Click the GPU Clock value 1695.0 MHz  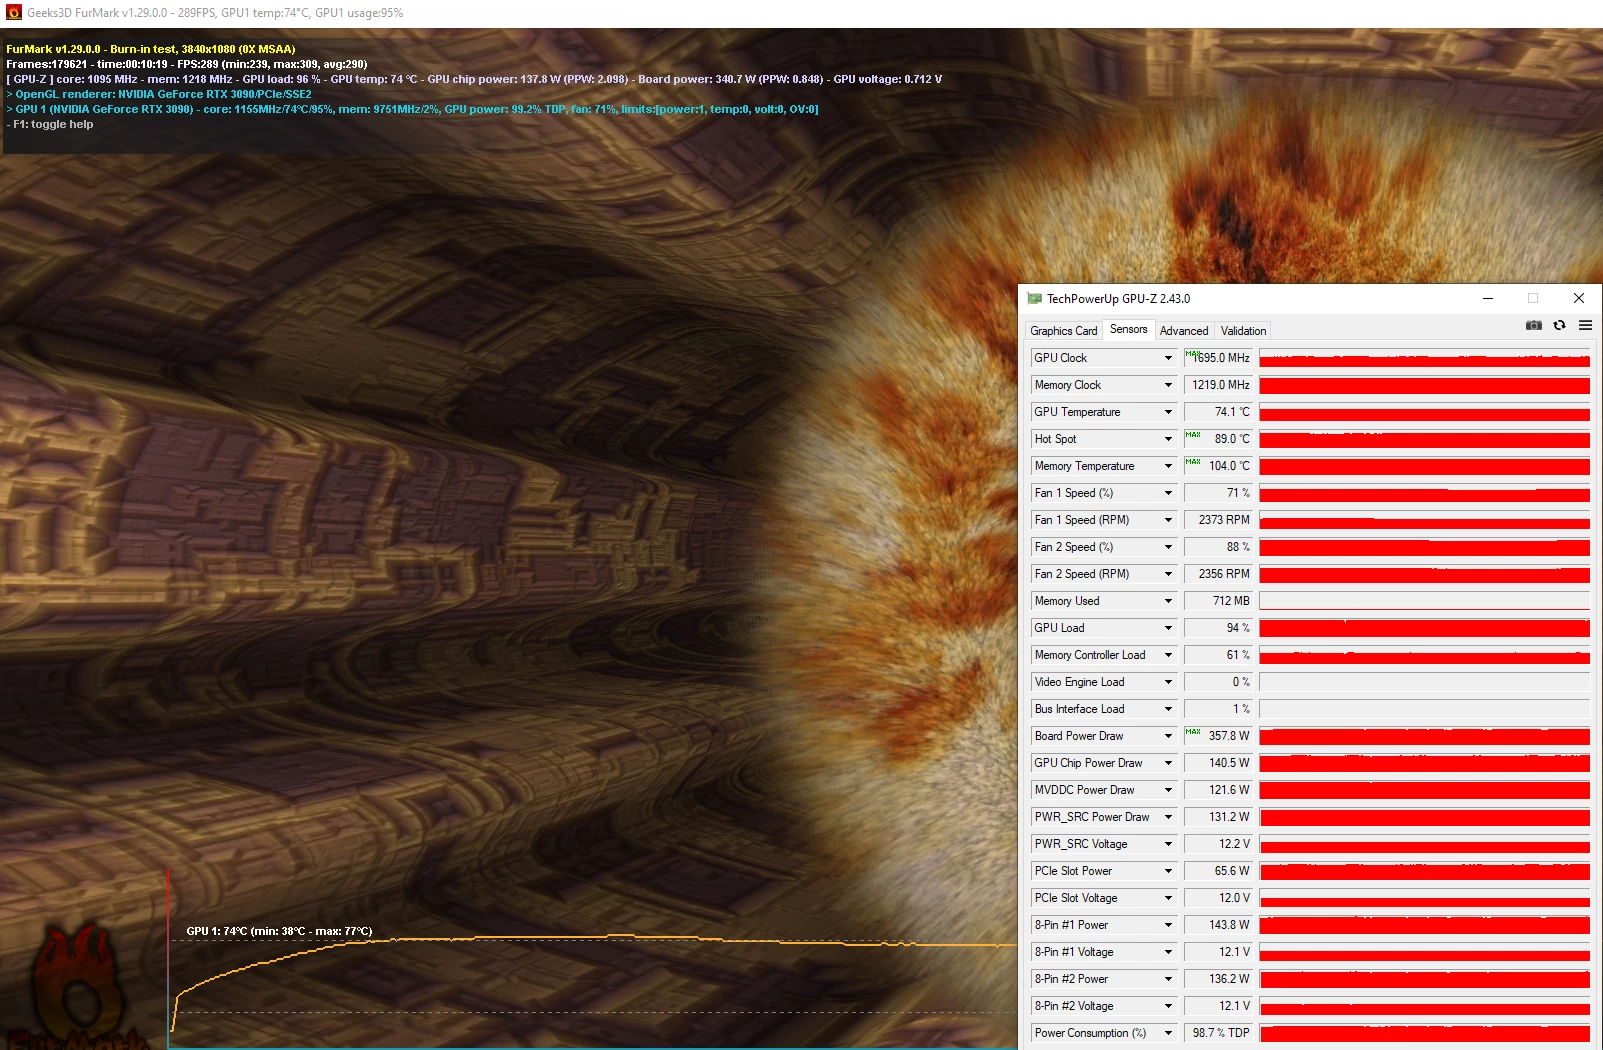click(1218, 358)
